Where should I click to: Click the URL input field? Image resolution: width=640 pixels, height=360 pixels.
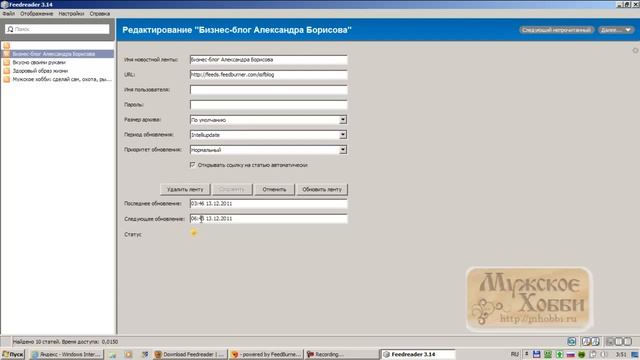pos(269,75)
